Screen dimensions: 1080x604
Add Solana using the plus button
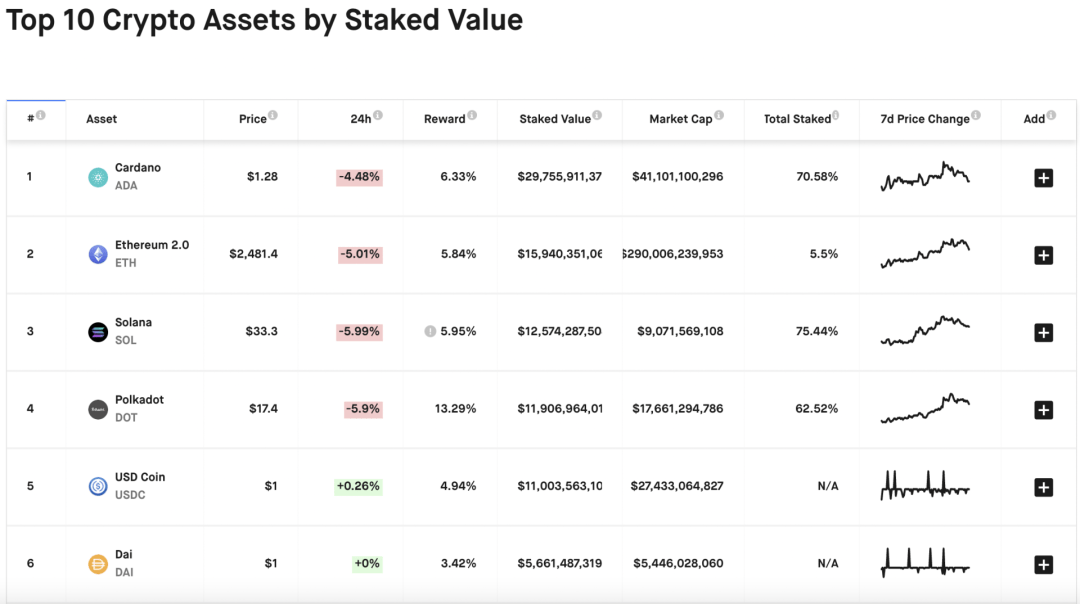pos(1043,332)
